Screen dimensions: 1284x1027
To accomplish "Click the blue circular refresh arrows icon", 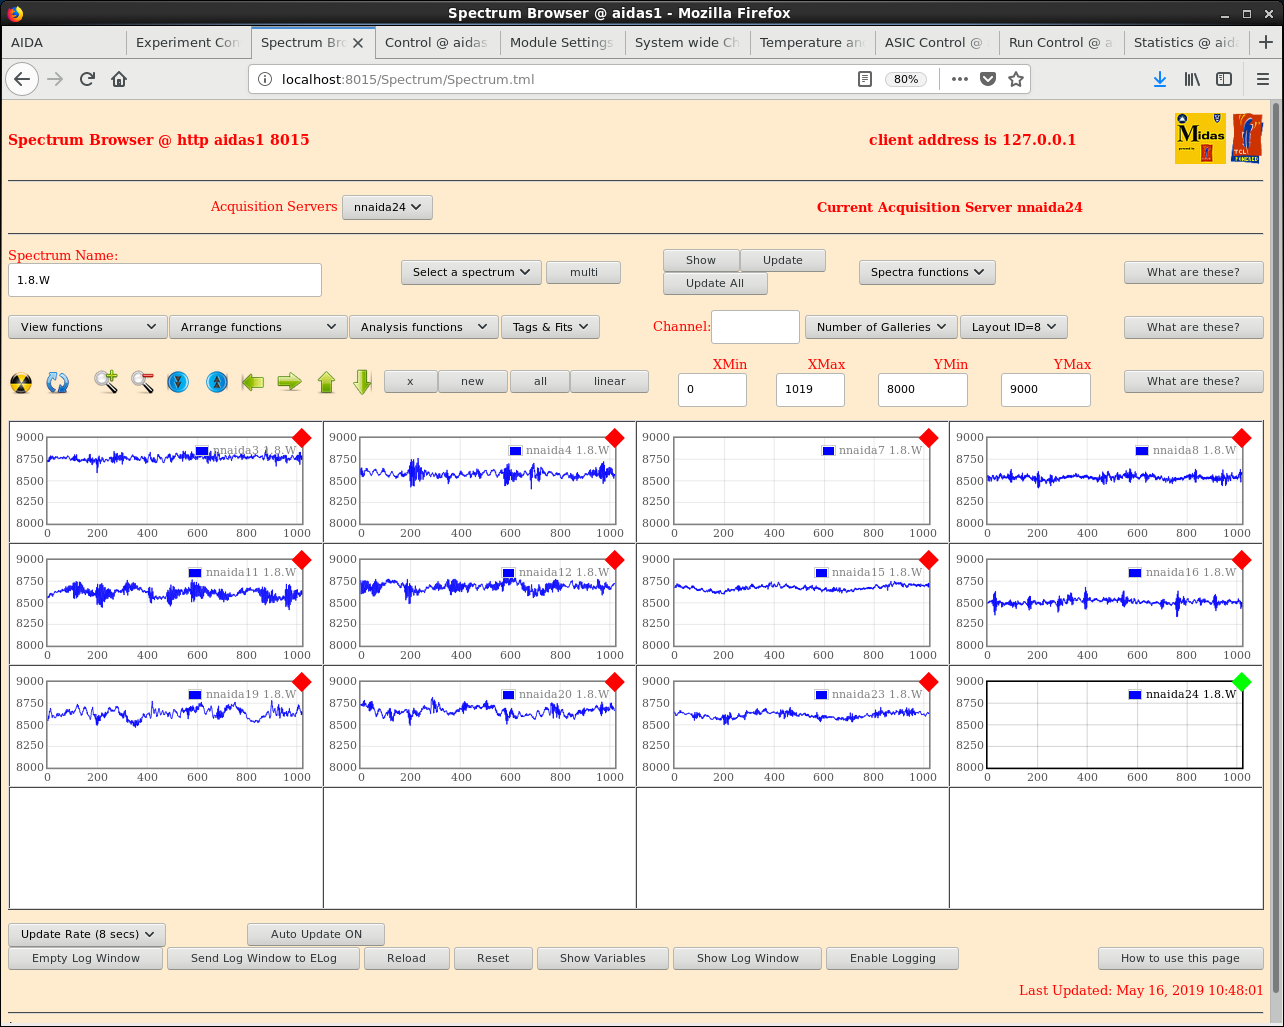I will tap(58, 382).
